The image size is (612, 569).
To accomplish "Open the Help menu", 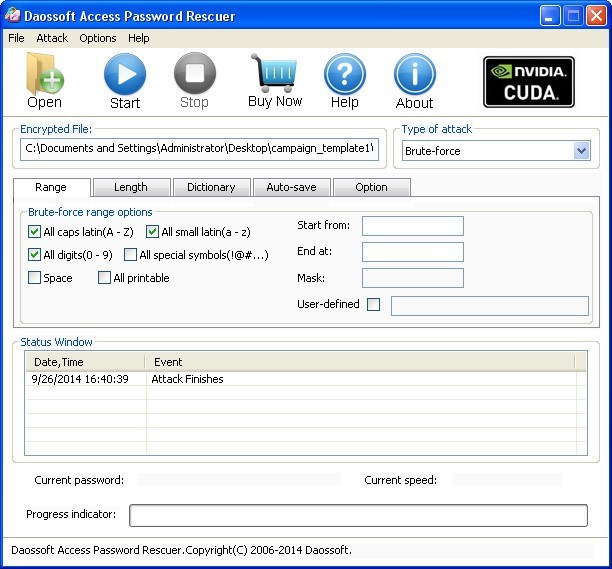I will pyautogui.click(x=139, y=38).
